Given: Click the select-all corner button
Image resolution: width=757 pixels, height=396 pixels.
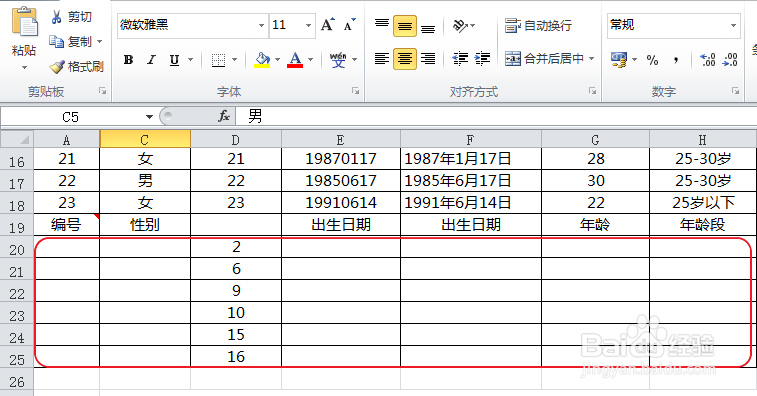Looking at the screenshot, I should pos(17,139).
